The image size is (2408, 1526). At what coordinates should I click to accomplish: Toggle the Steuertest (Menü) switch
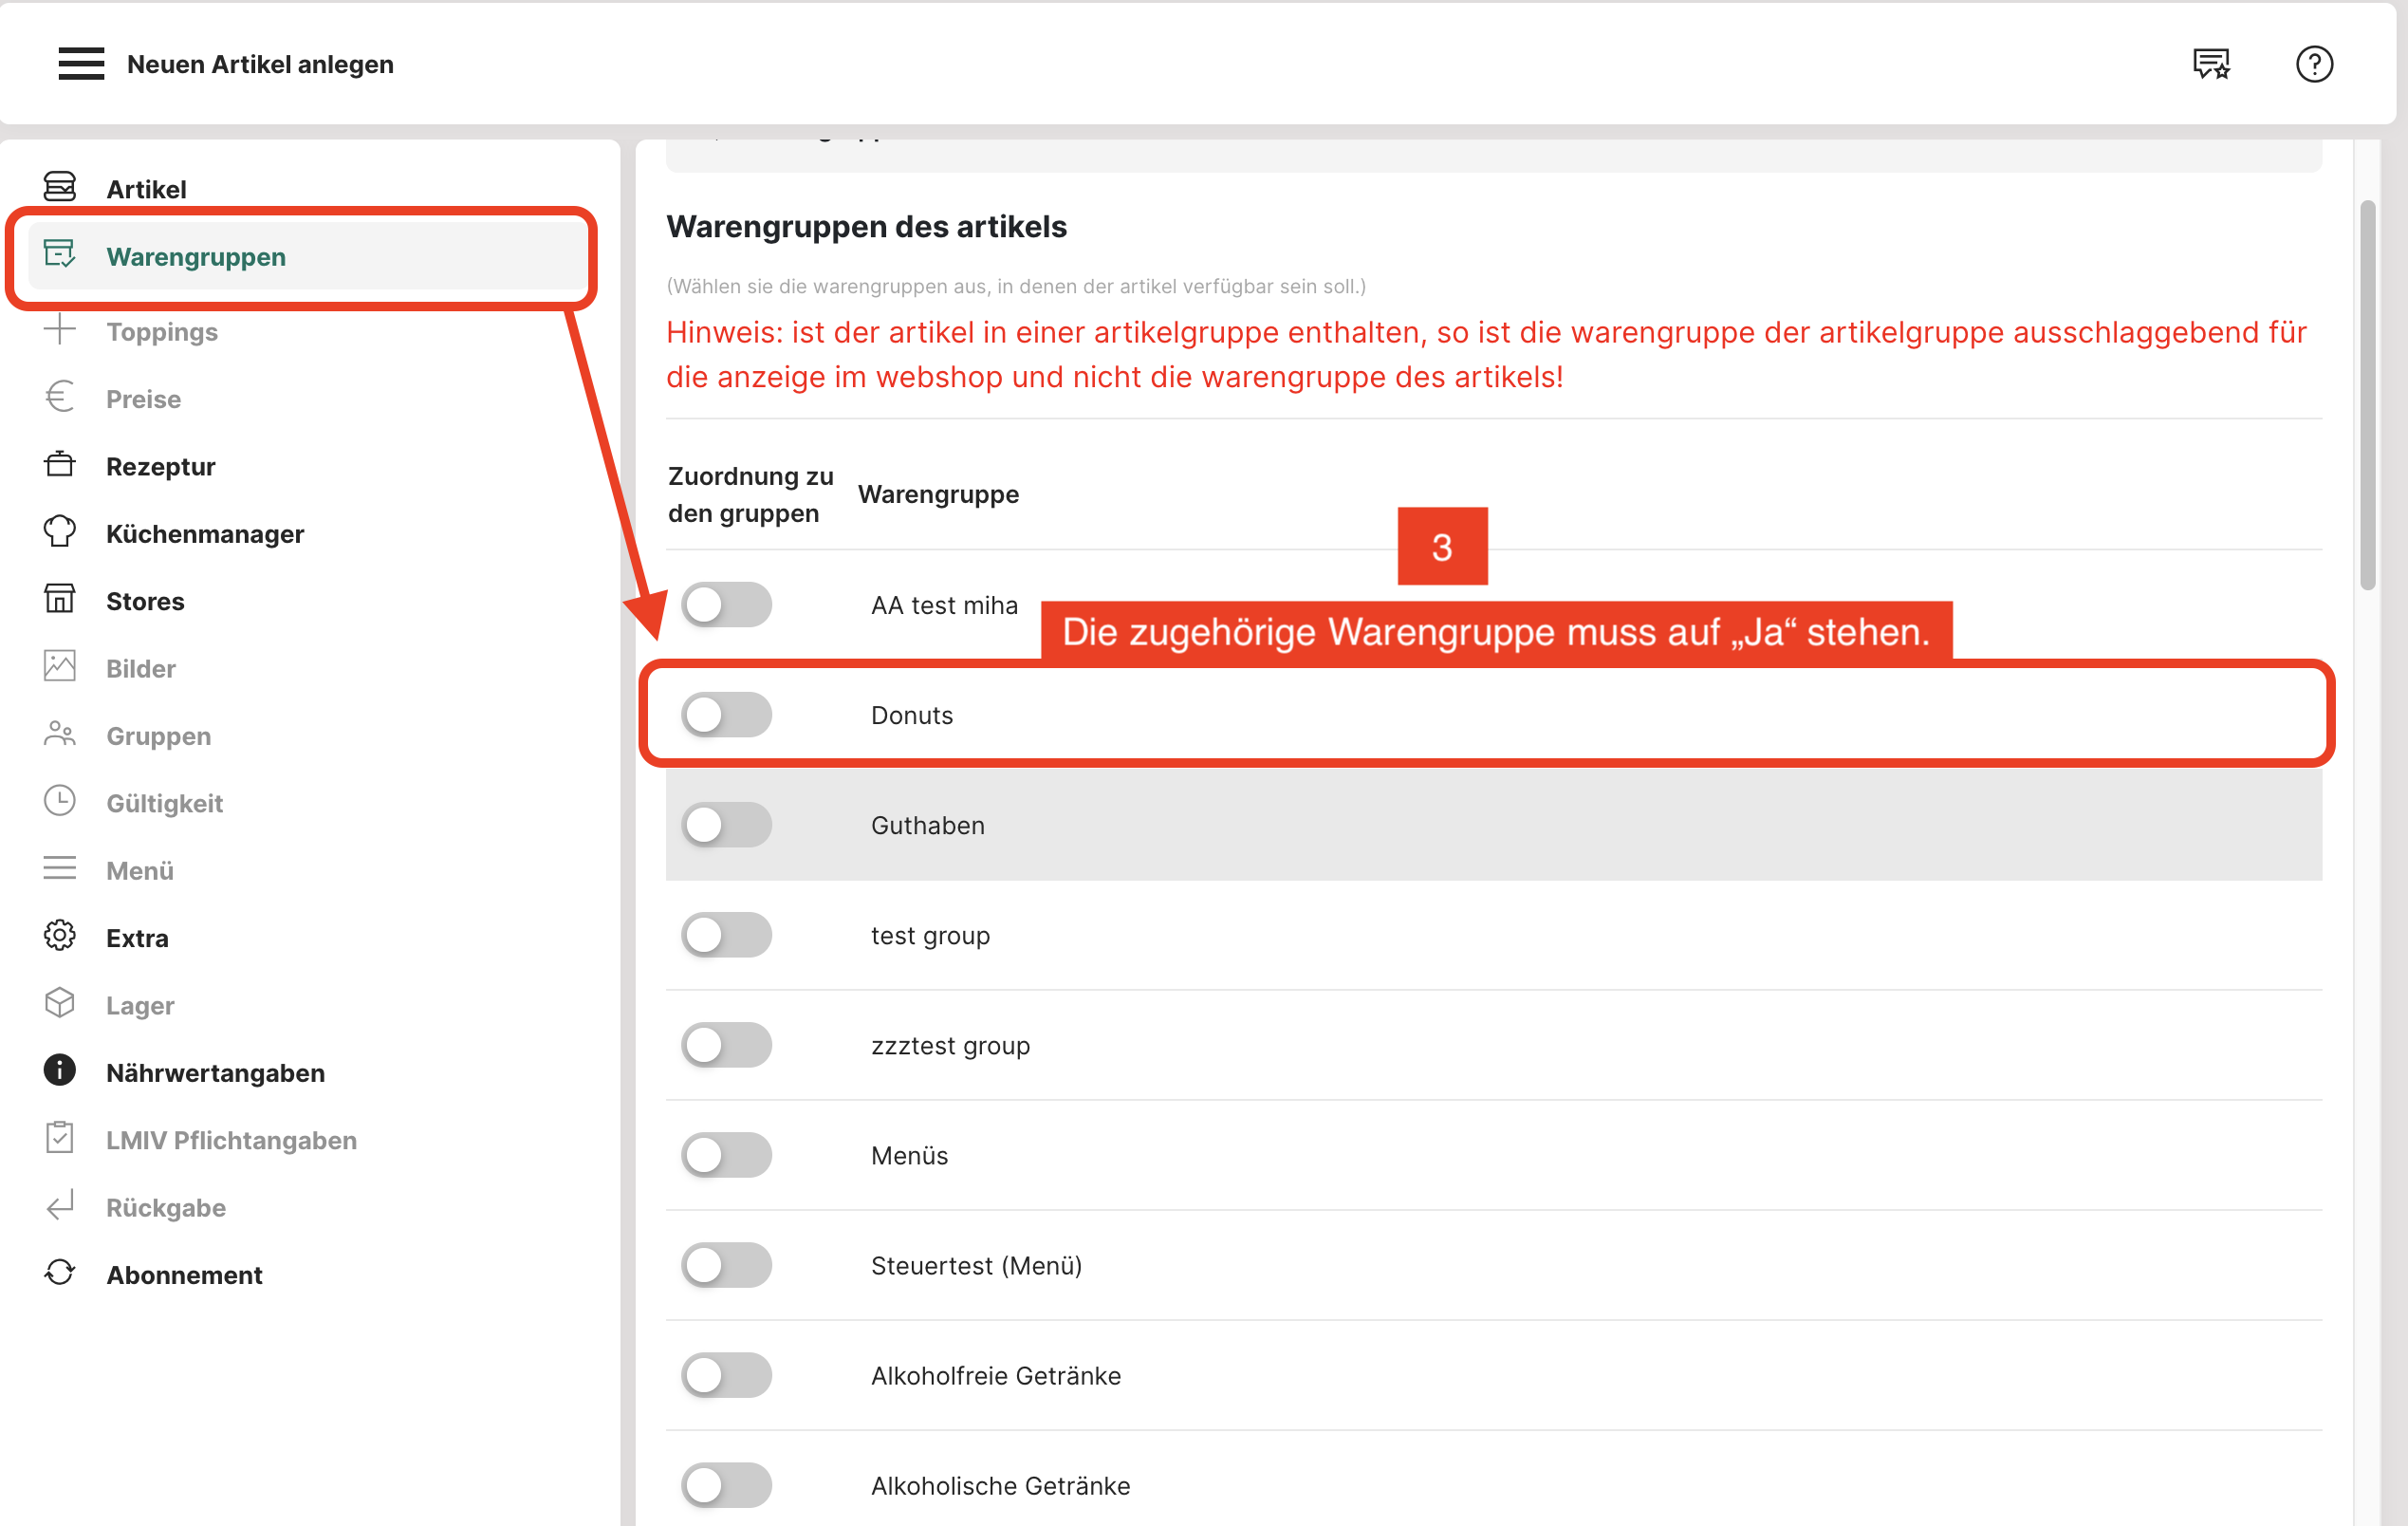(726, 1265)
